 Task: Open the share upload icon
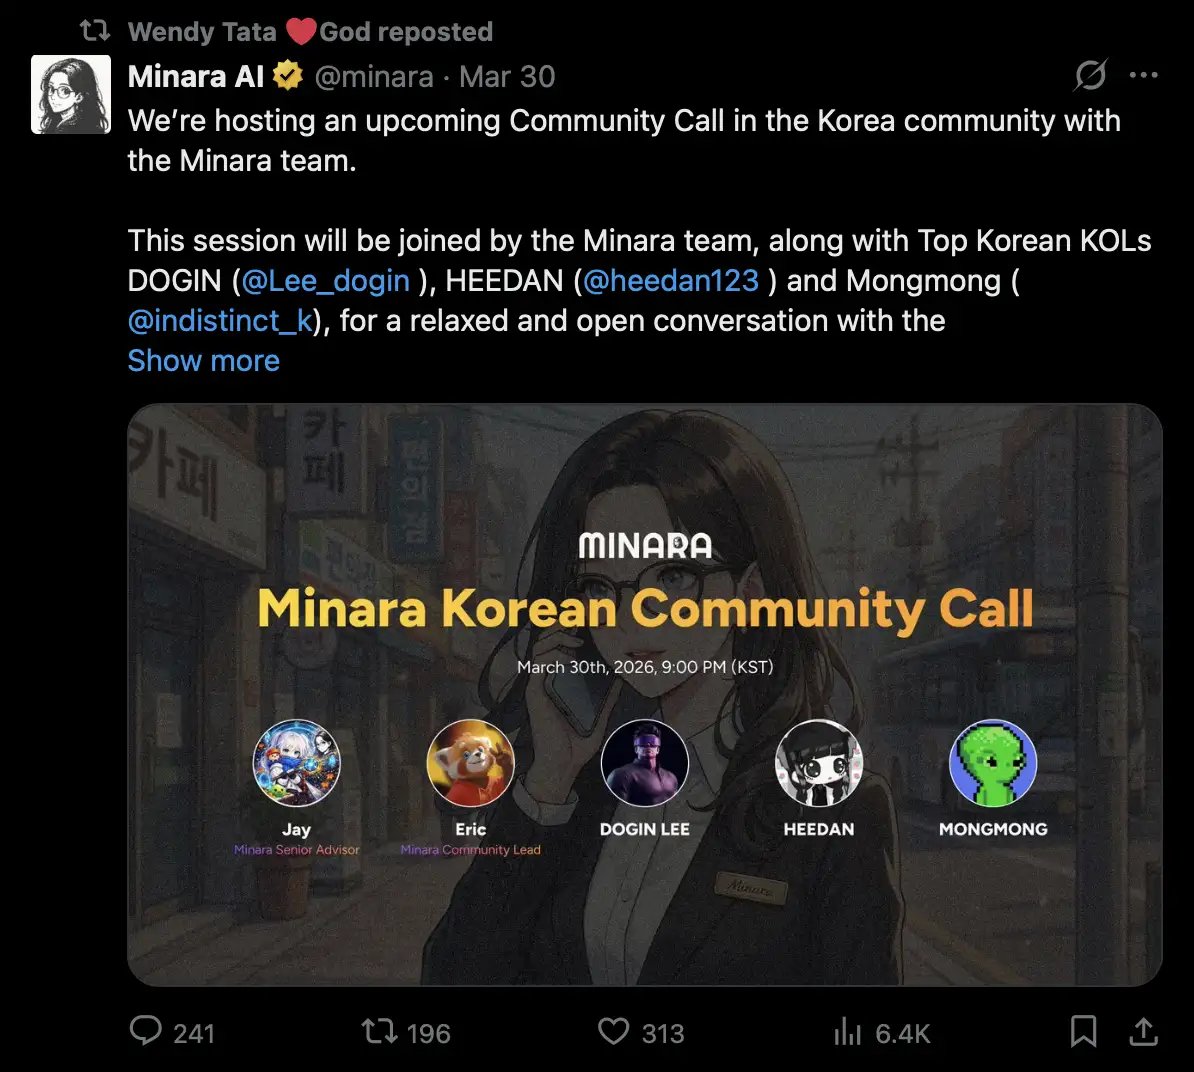pos(1143,1032)
